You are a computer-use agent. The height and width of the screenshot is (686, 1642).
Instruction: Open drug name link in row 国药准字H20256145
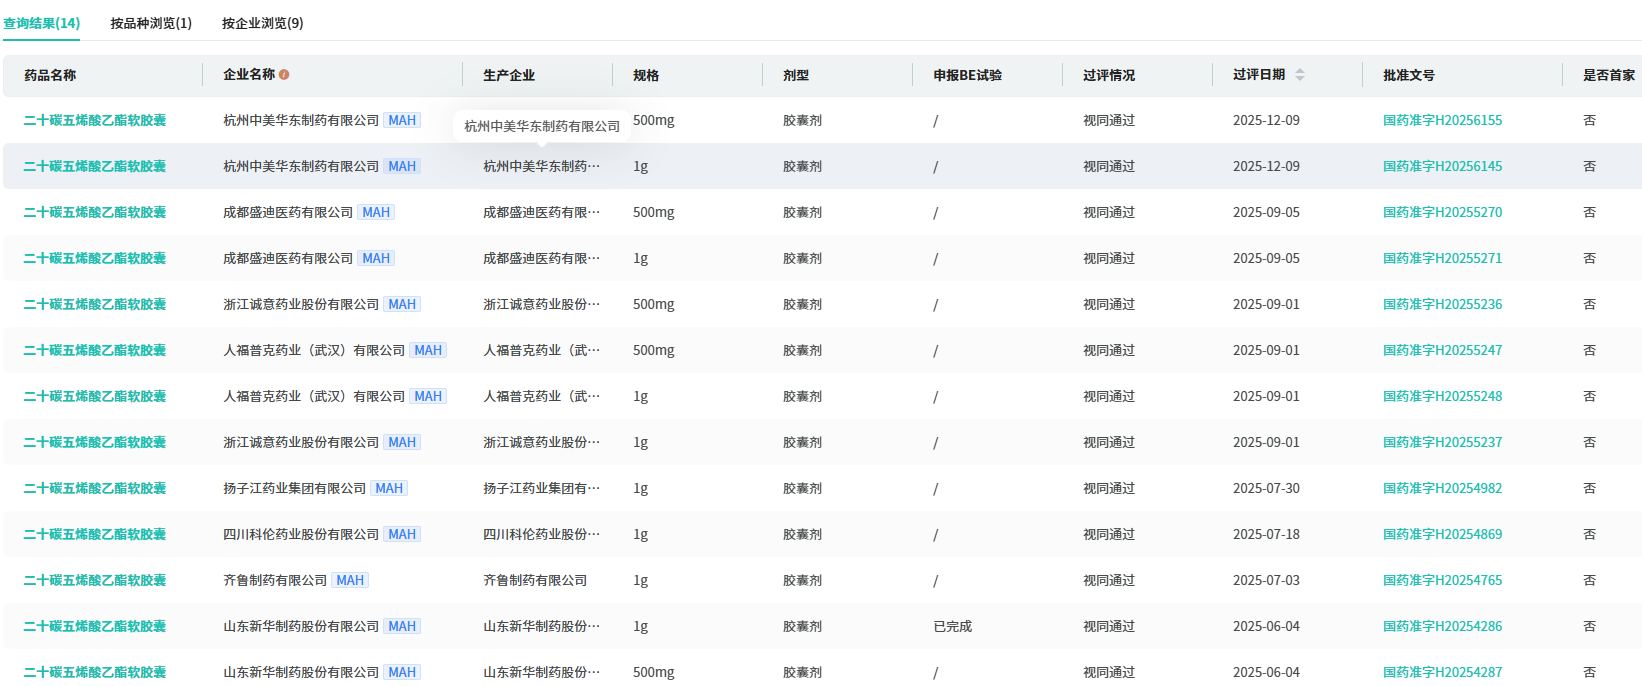(95, 166)
